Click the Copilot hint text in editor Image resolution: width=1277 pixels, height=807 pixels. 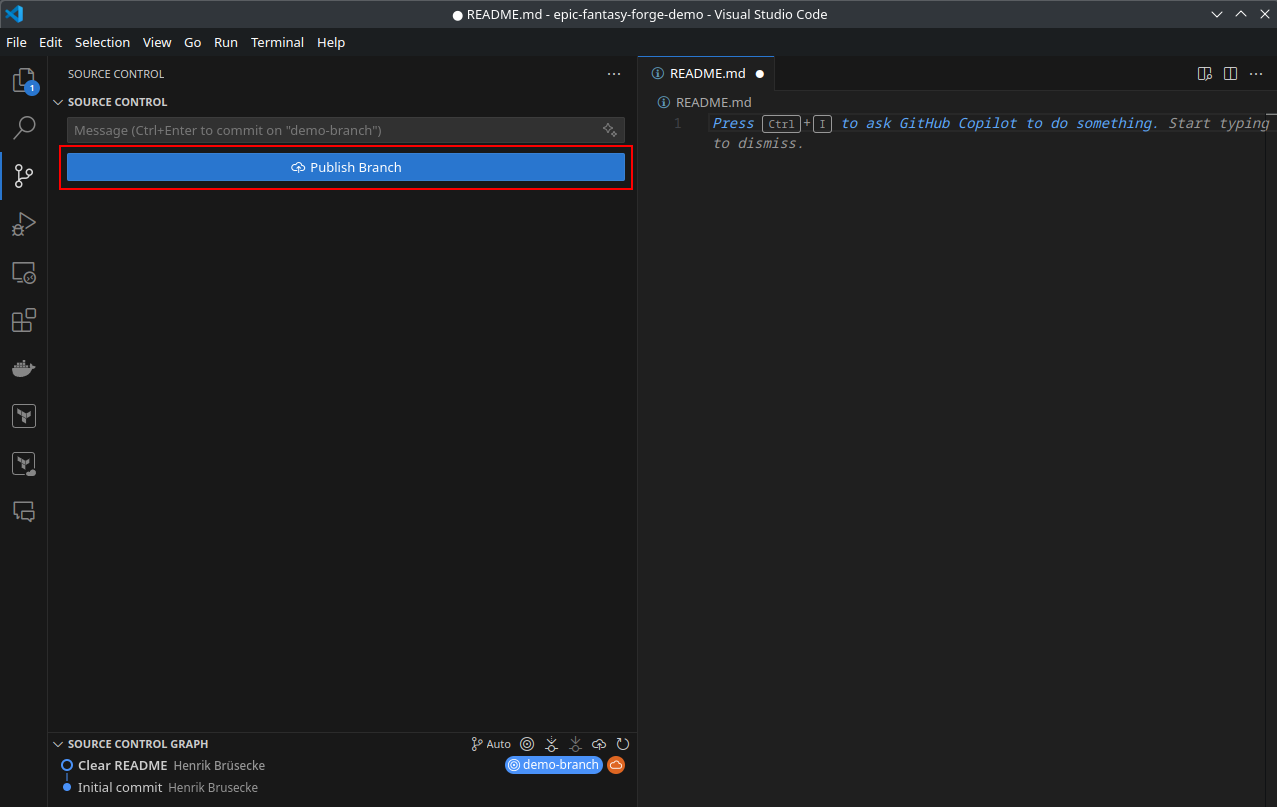tap(991, 133)
